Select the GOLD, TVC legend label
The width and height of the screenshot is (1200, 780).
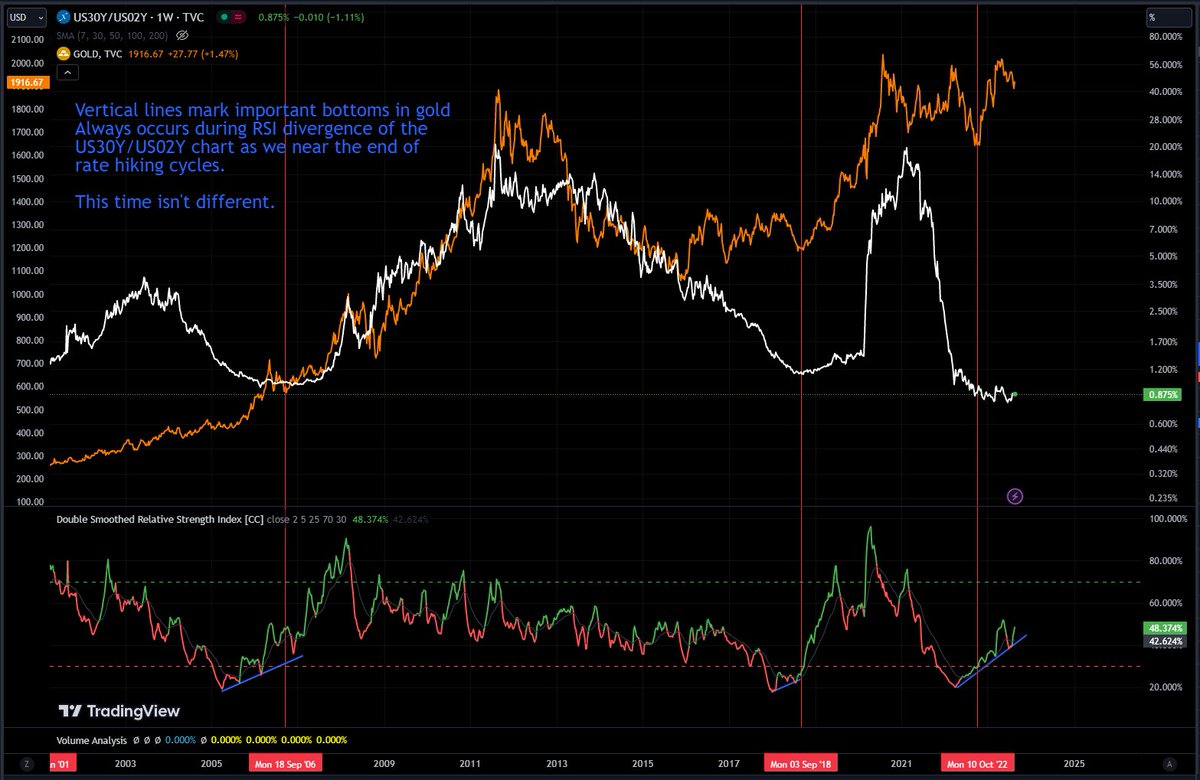pyautogui.click(x=99, y=52)
